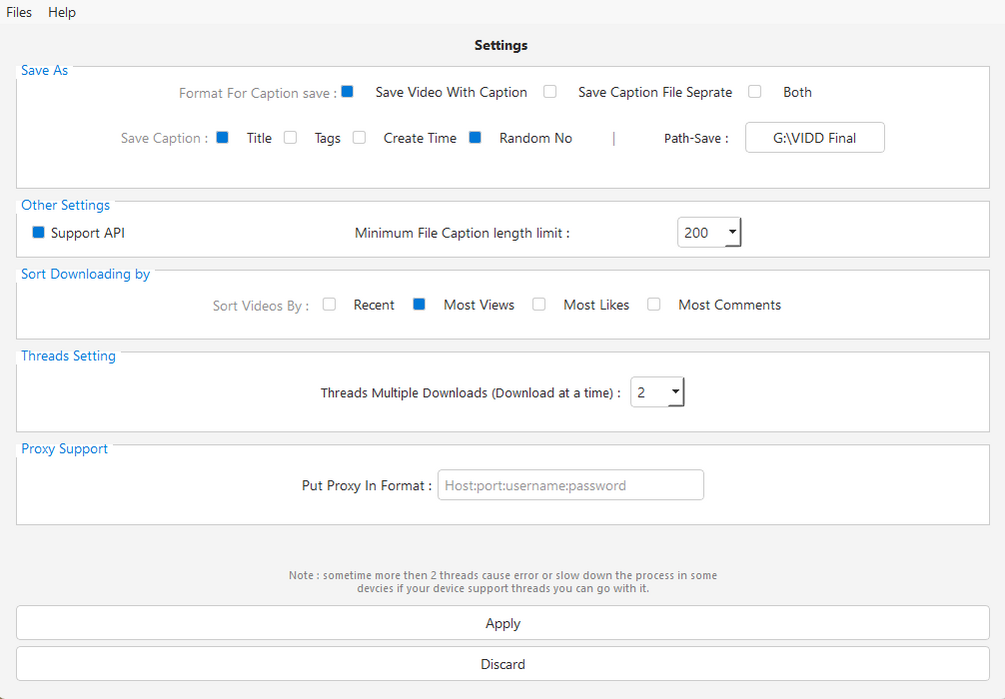This screenshot has width=1005, height=699.
Task: Toggle Save Video With Caption checkbox
Action: [x=348, y=92]
